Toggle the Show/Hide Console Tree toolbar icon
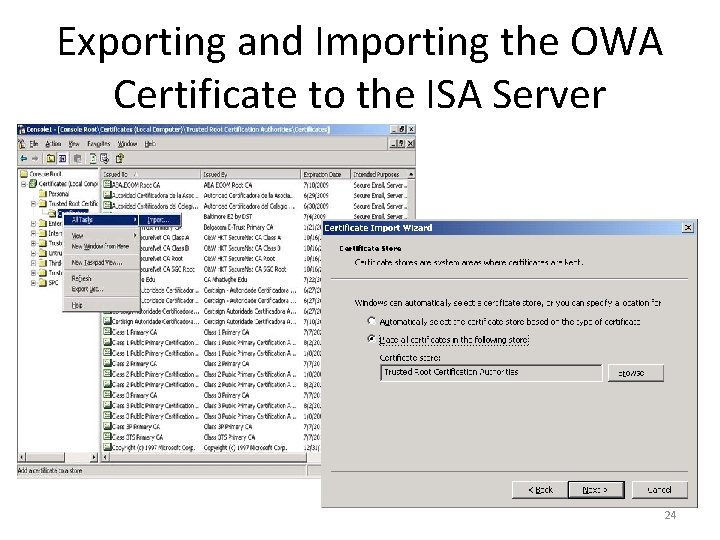The image size is (720, 540). pos(62,158)
